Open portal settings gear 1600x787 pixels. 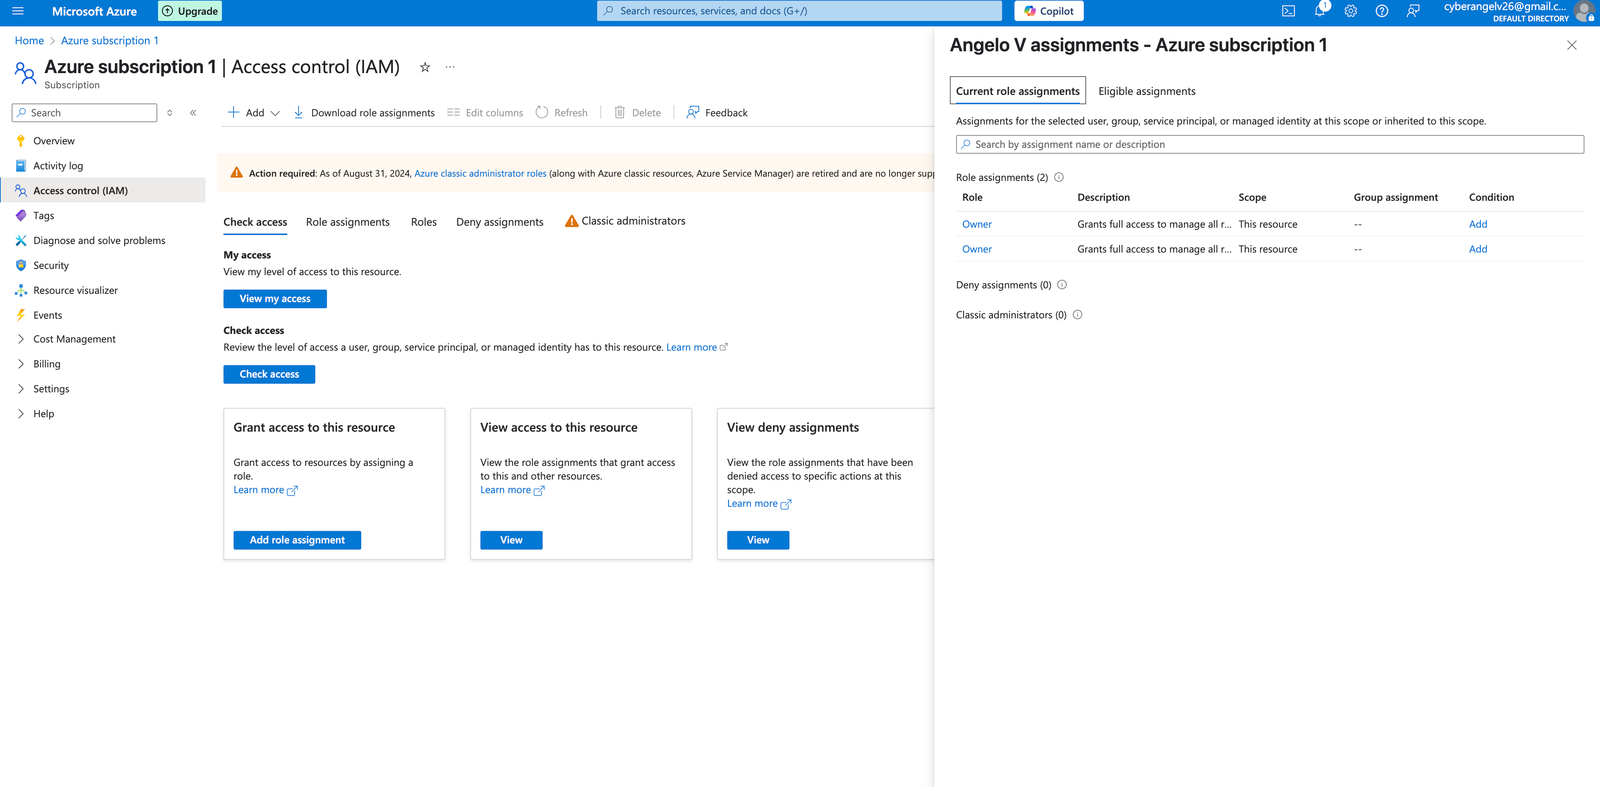coord(1351,11)
